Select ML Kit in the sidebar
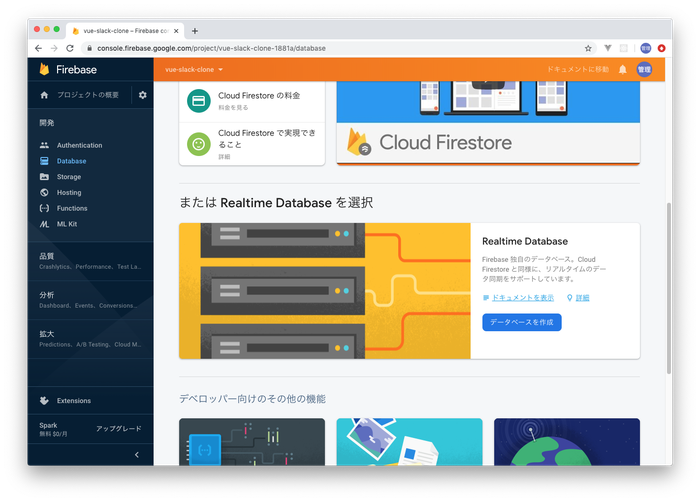Screen dimensions: 700x502 [67, 224]
